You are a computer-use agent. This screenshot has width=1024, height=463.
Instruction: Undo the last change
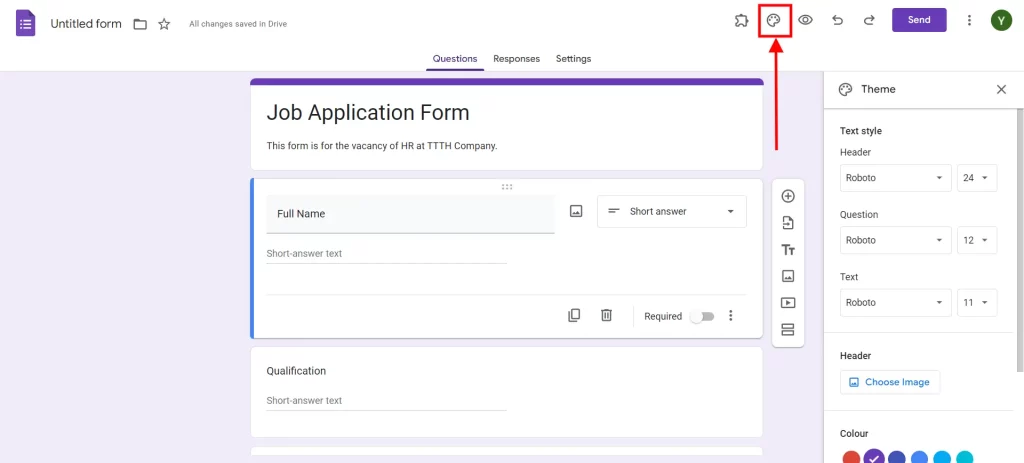837,20
